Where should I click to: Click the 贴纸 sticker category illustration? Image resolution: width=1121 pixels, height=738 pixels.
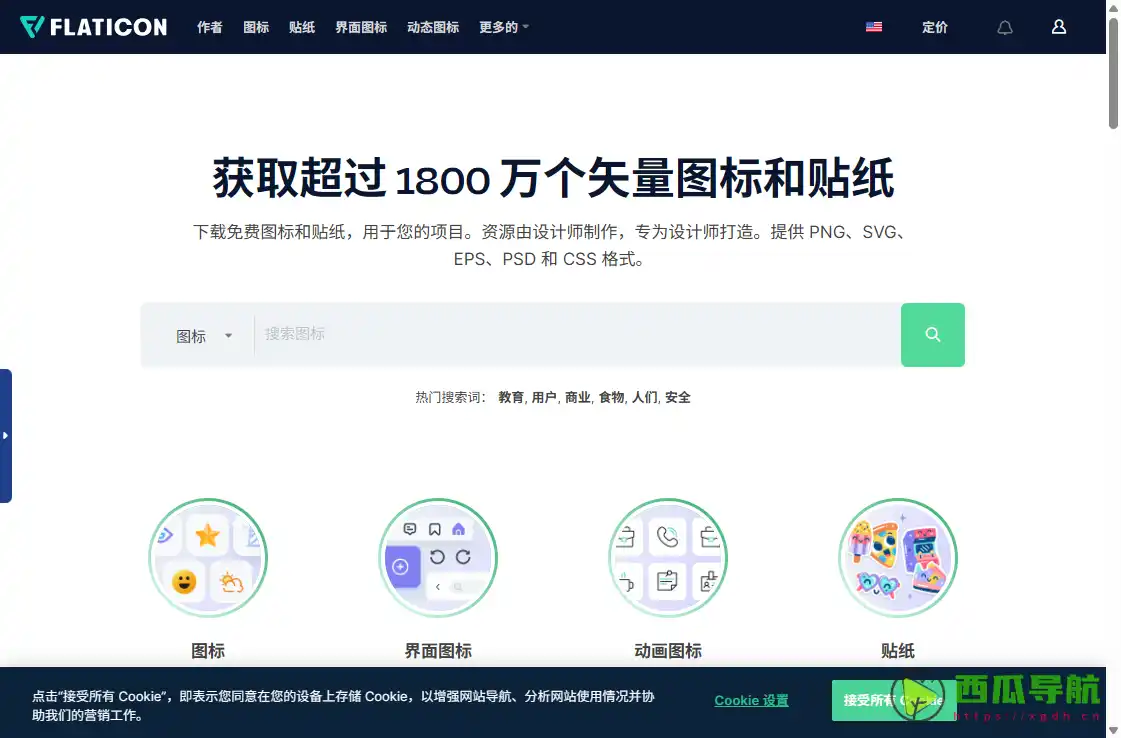(x=897, y=557)
